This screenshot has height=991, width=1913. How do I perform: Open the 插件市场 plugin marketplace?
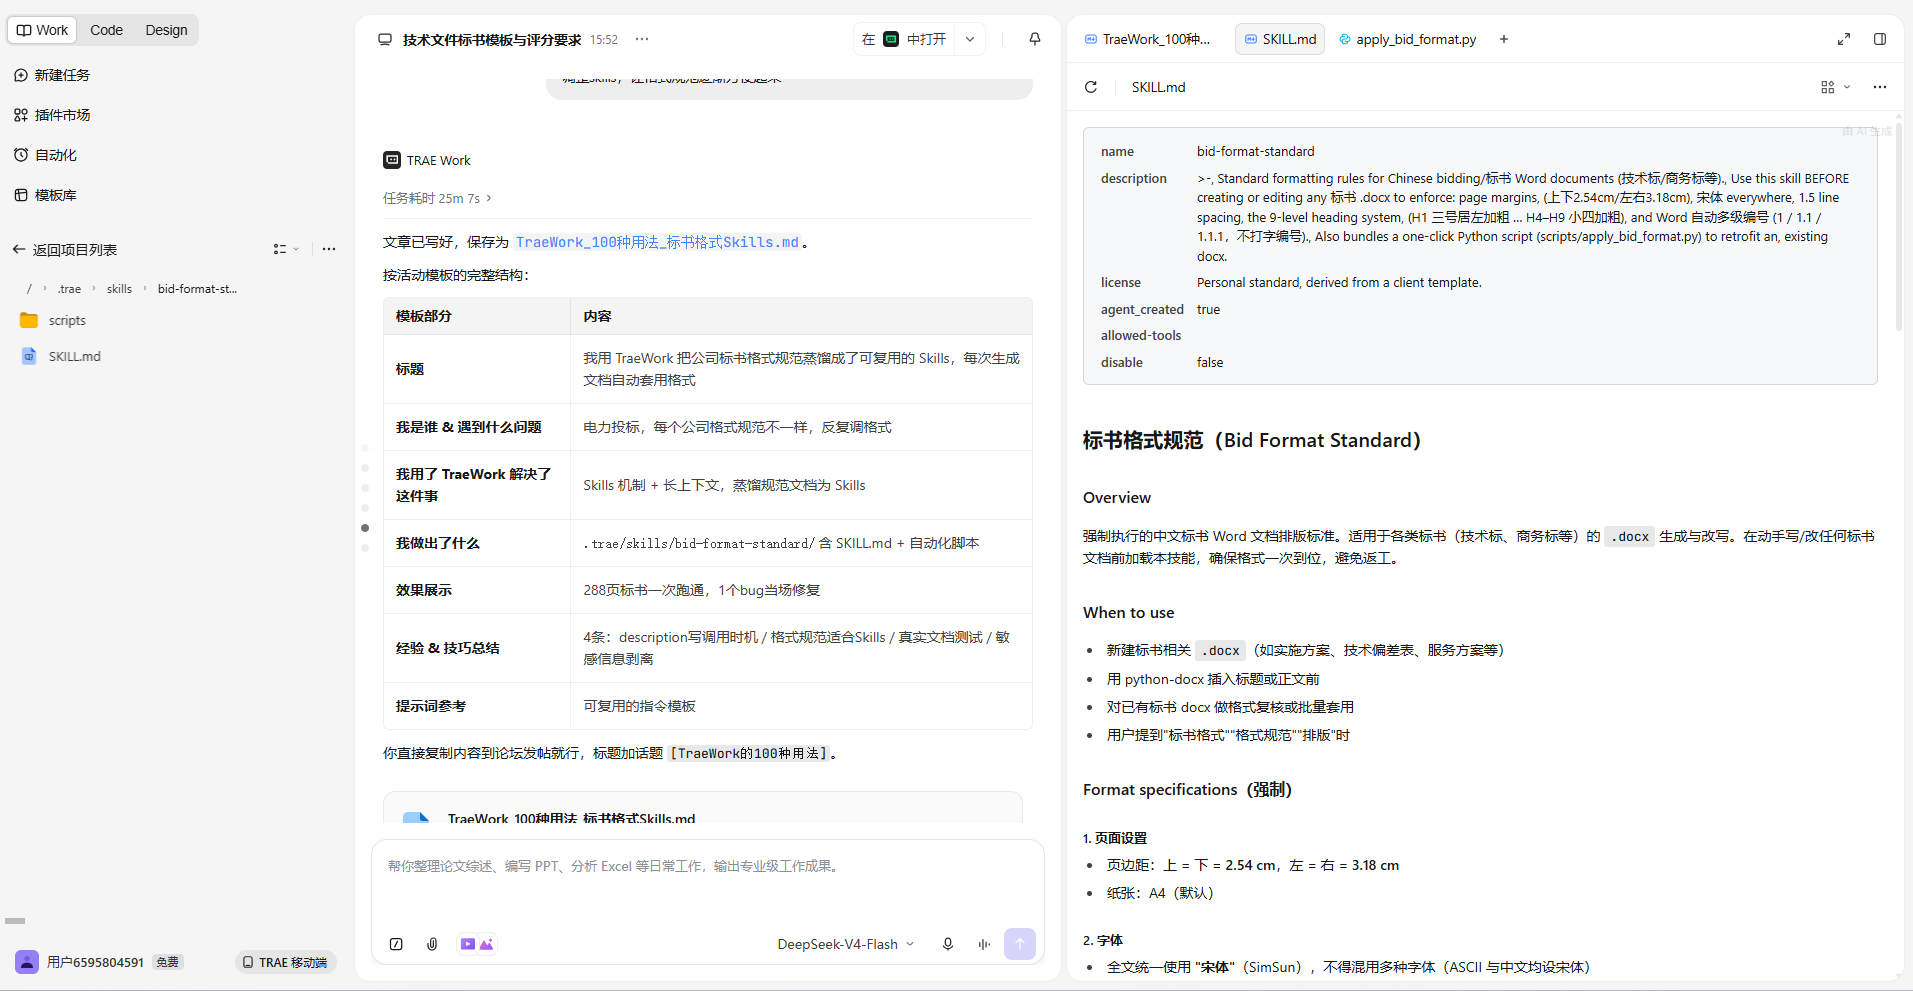click(x=52, y=115)
